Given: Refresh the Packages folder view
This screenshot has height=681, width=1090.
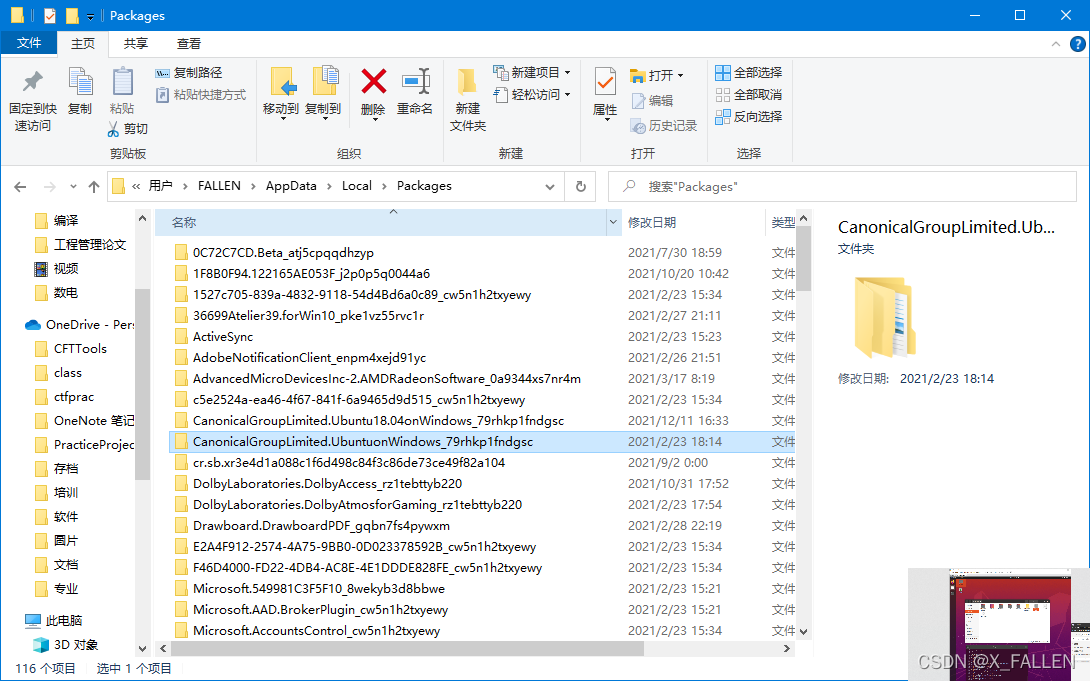Looking at the screenshot, I should pyautogui.click(x=581, y=186).
